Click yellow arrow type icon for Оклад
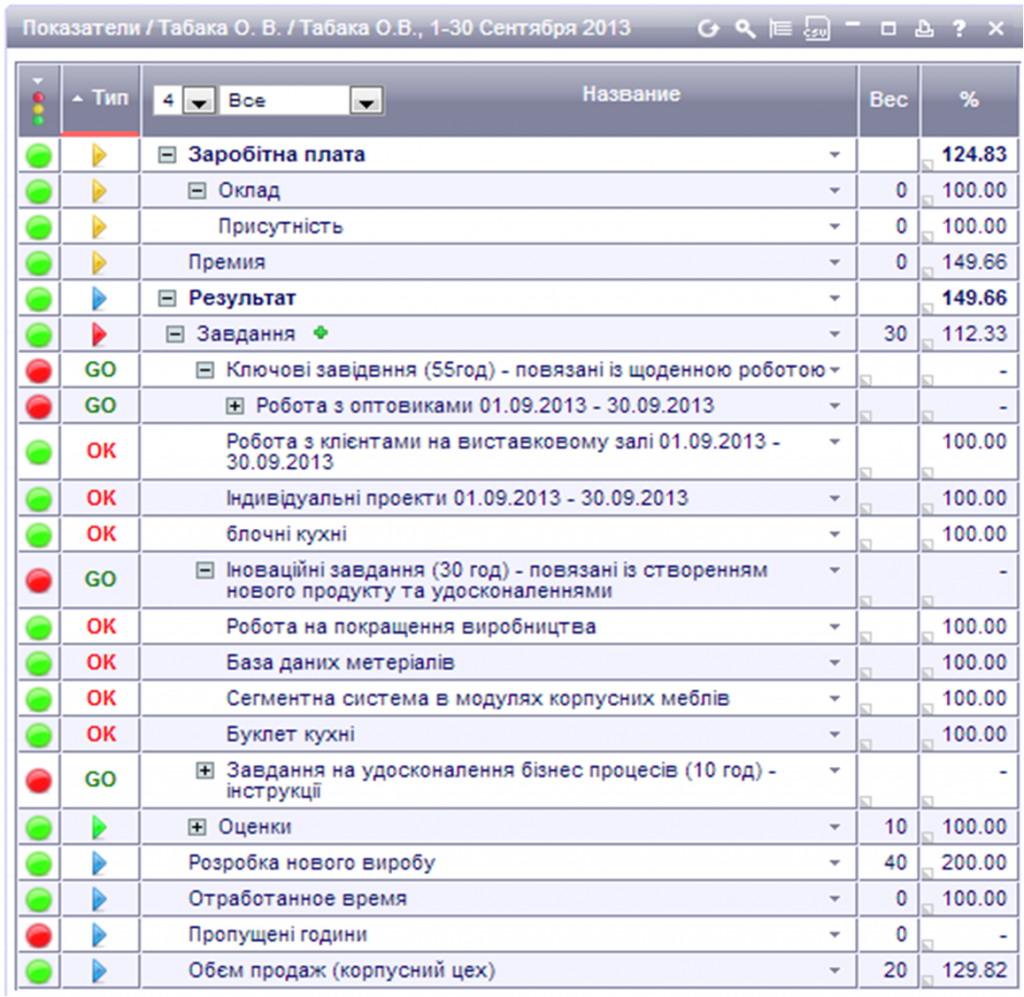1024x997 pixels. [99, 191]
